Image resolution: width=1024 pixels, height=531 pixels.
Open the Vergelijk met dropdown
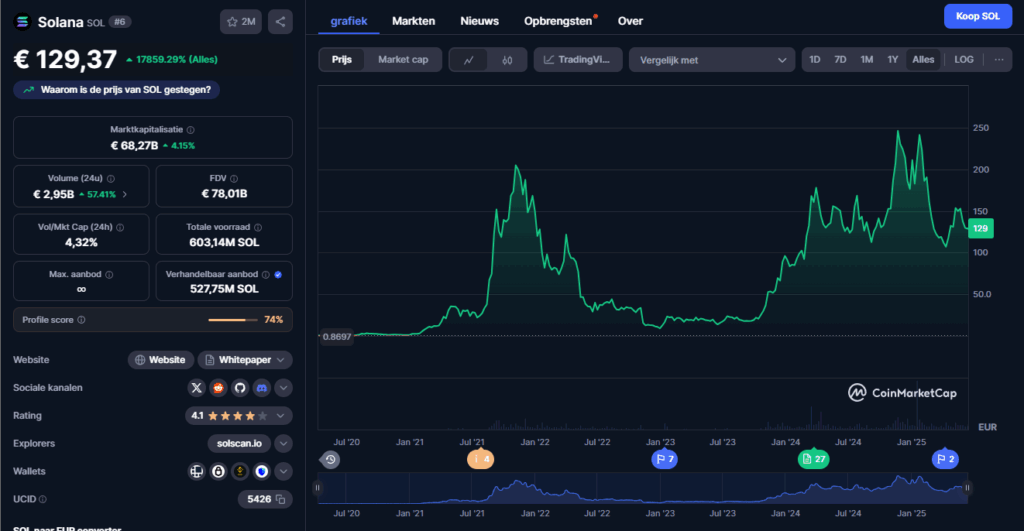pyautogui.click(x=712, y=60)
